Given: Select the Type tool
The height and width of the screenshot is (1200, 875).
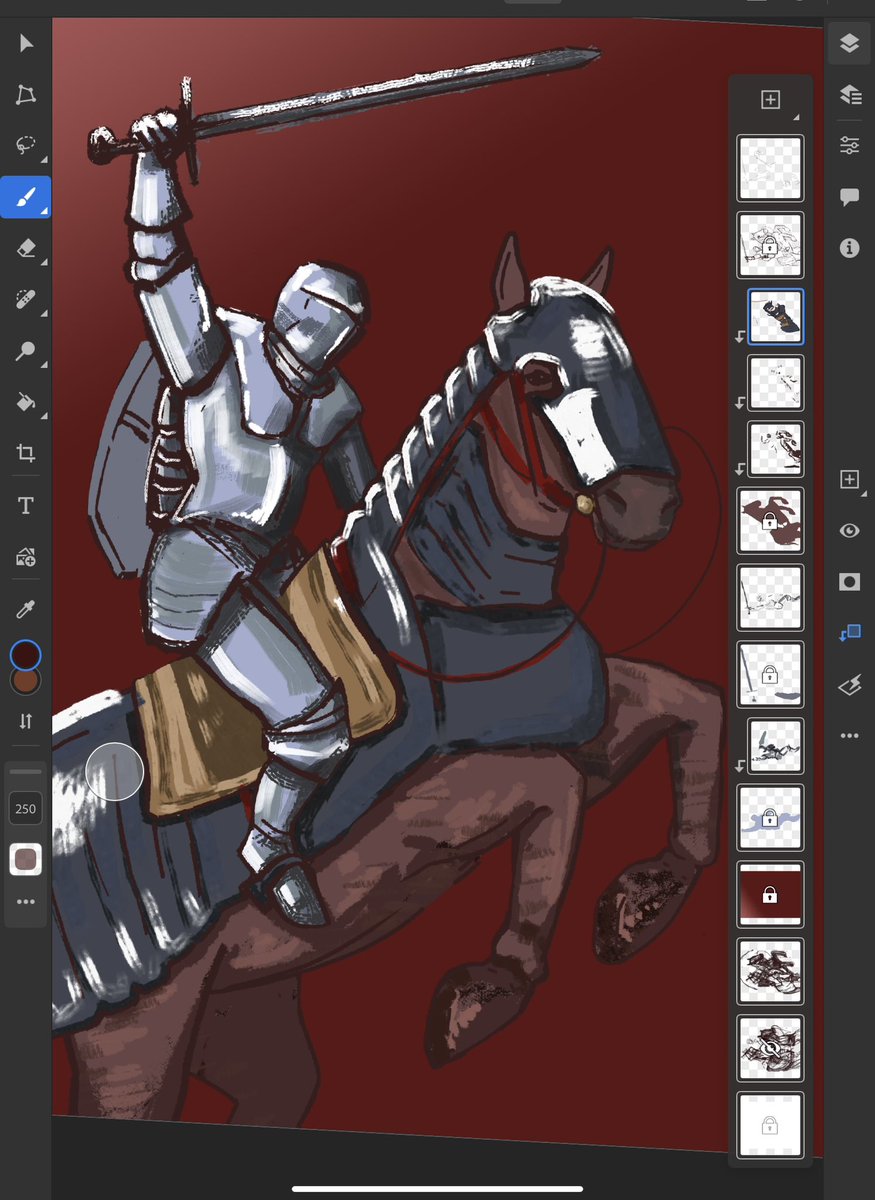Looking at the screenshot, I should [26, 506].
